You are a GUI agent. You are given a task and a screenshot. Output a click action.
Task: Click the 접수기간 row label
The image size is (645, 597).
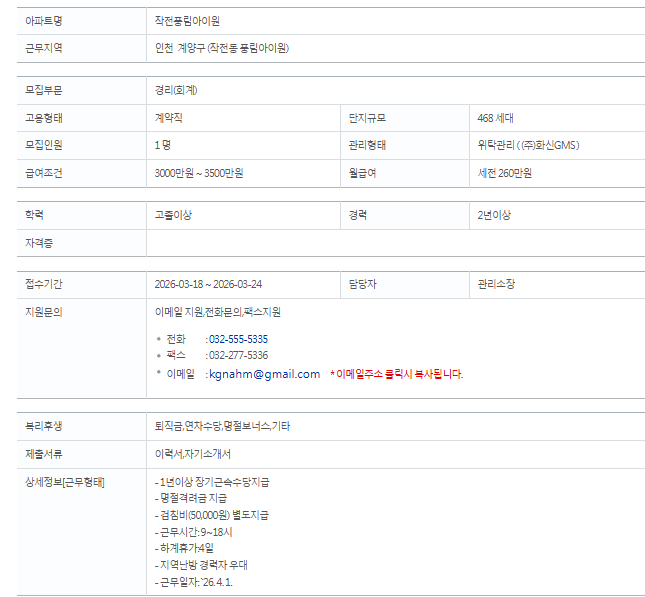click(x=44, y=284)
